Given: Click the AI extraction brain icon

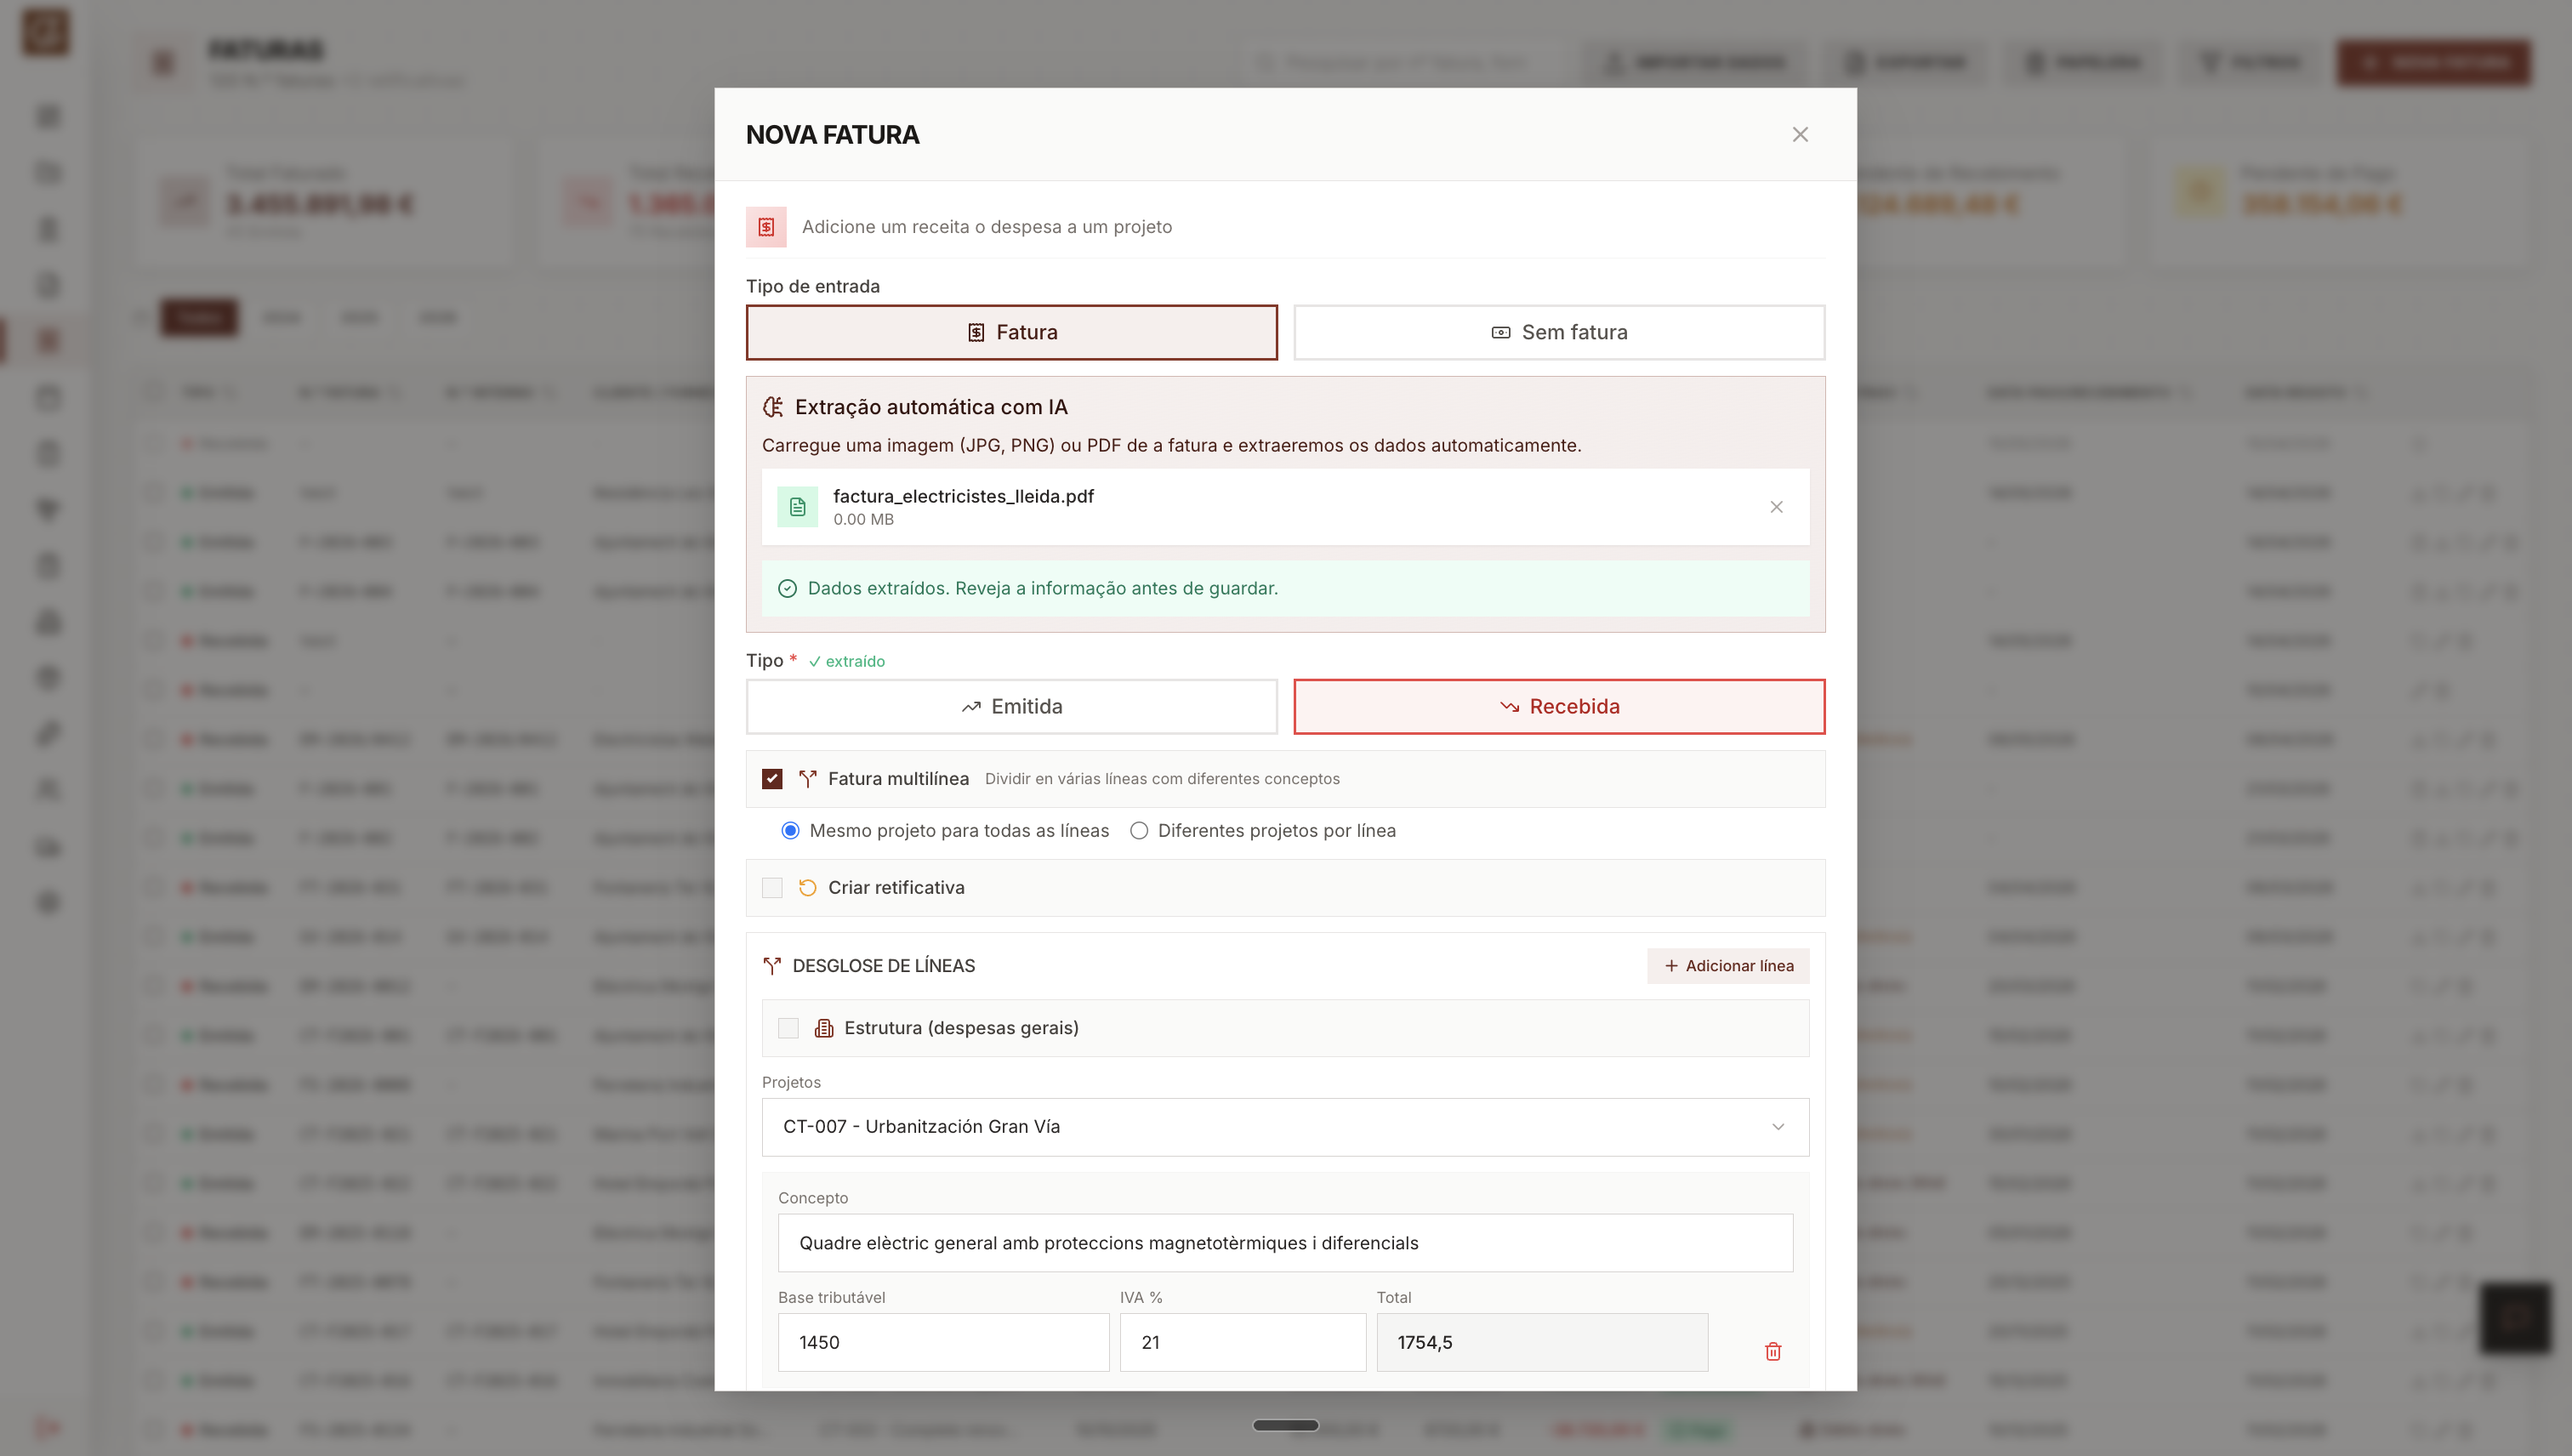Looking at the screenshot, I should (773, 407).
